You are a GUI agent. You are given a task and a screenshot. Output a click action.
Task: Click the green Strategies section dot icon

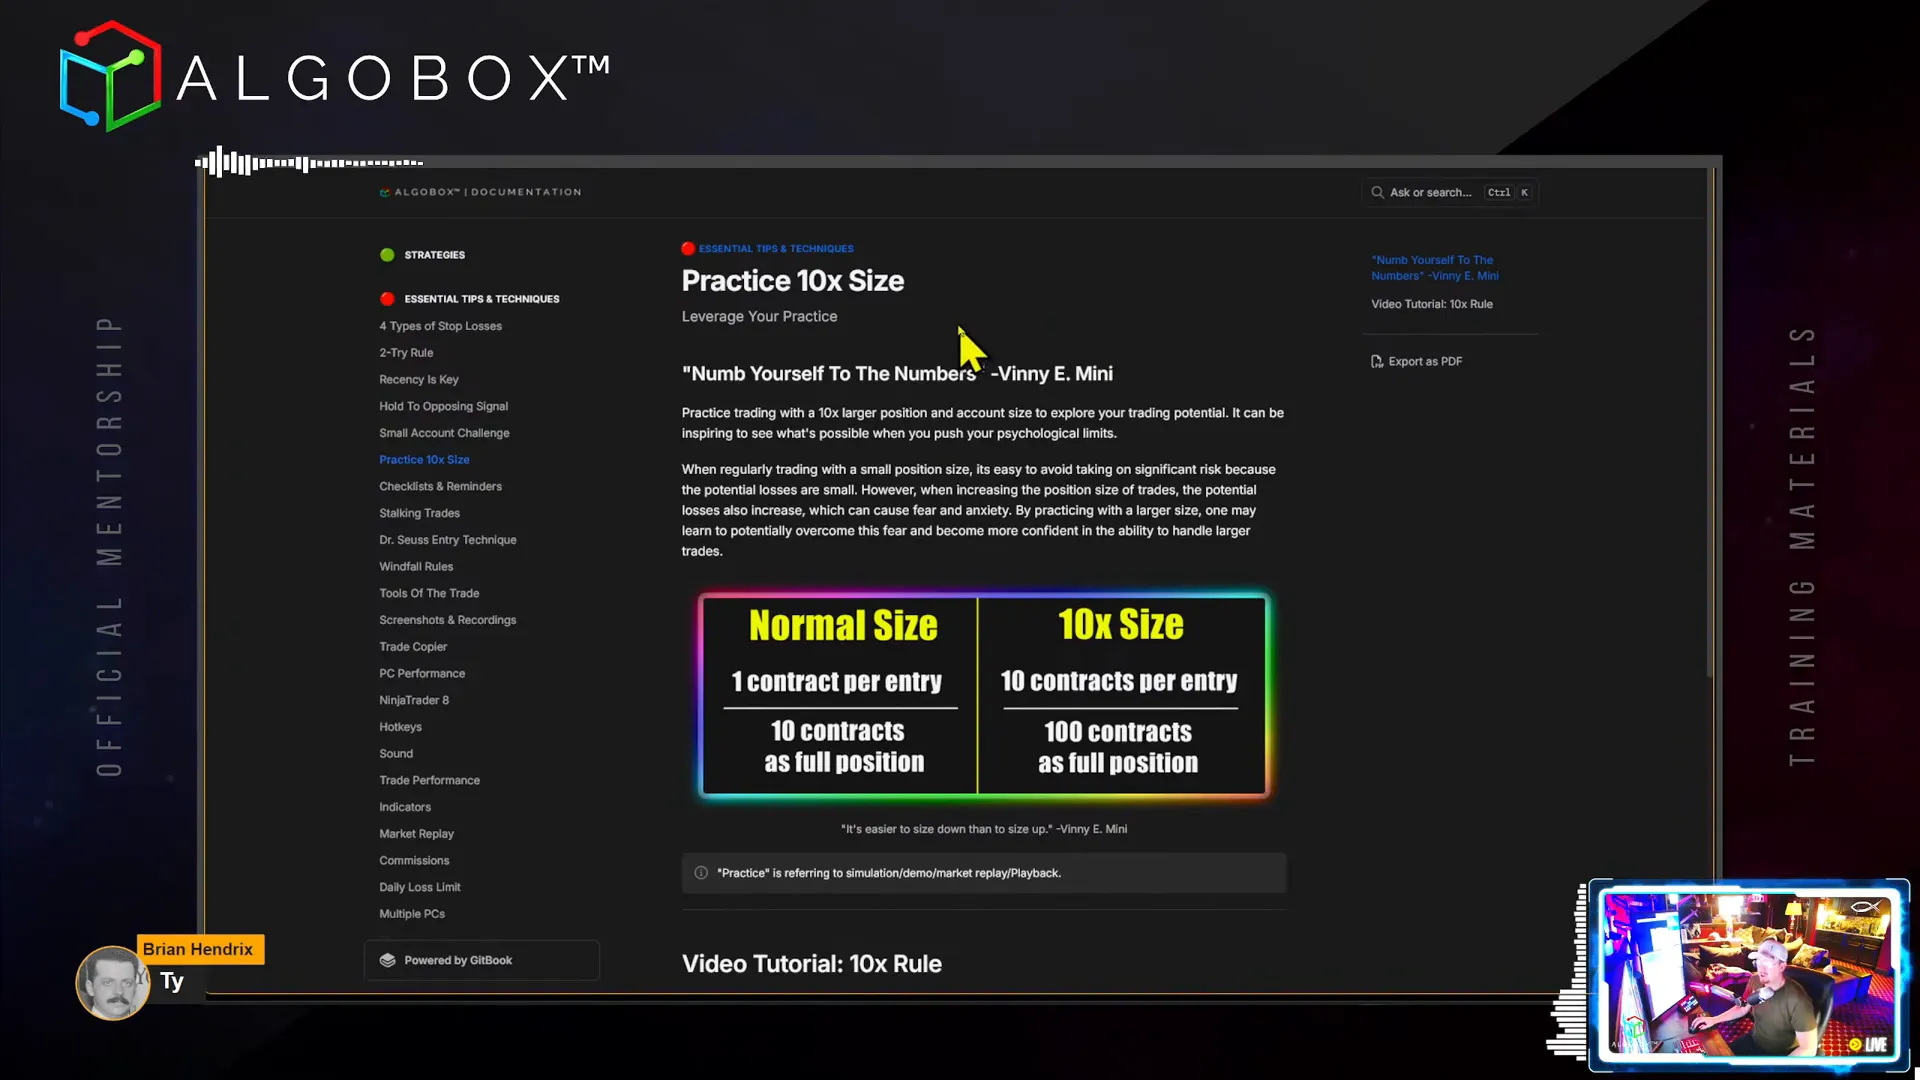[387, 255]
